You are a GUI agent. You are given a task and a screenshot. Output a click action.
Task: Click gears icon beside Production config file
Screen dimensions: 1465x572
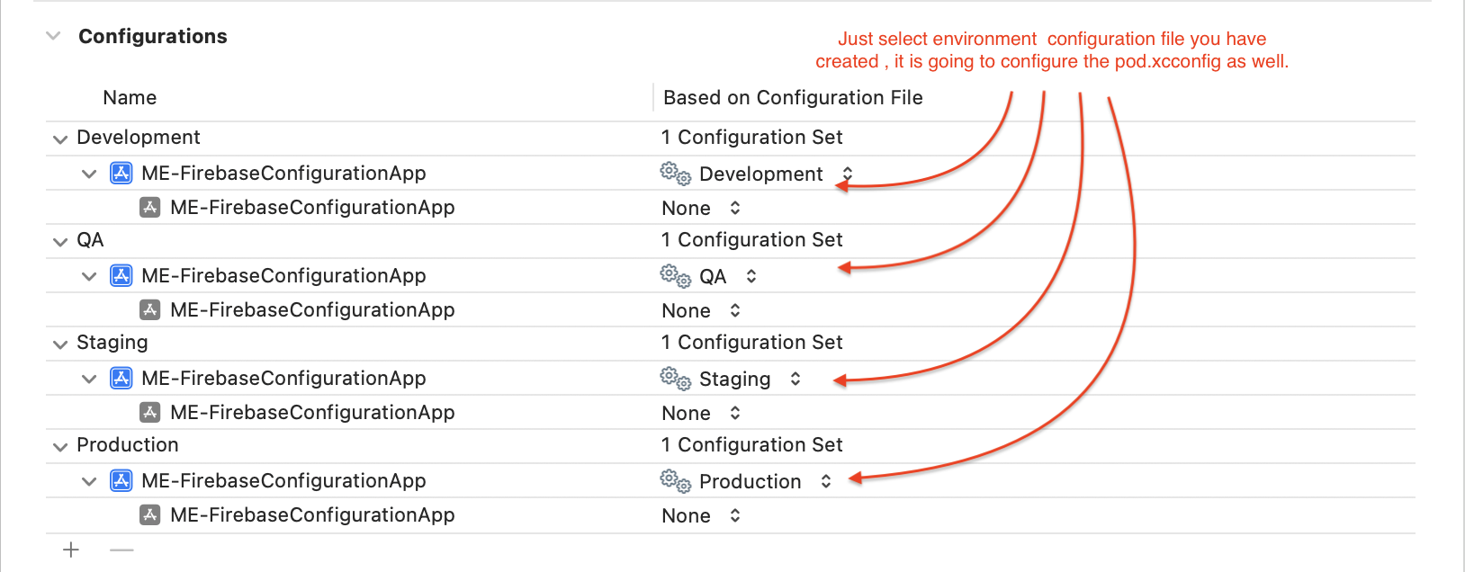click(x=676, y=481)
